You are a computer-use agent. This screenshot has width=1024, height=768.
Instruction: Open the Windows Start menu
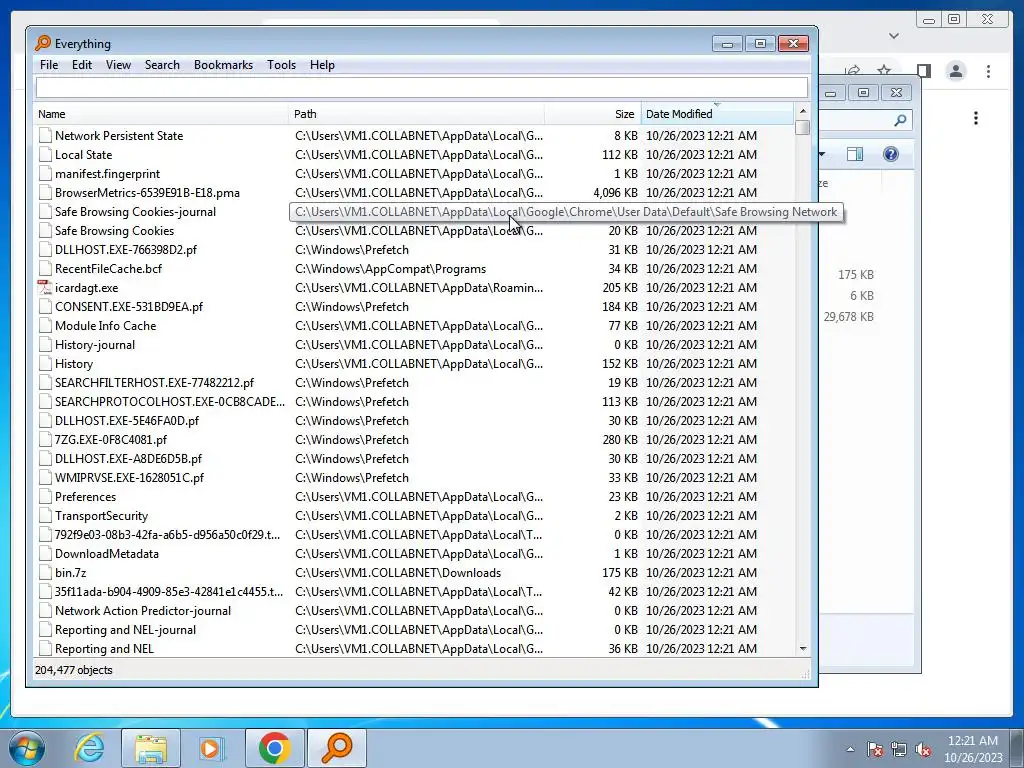click(27, 748)
